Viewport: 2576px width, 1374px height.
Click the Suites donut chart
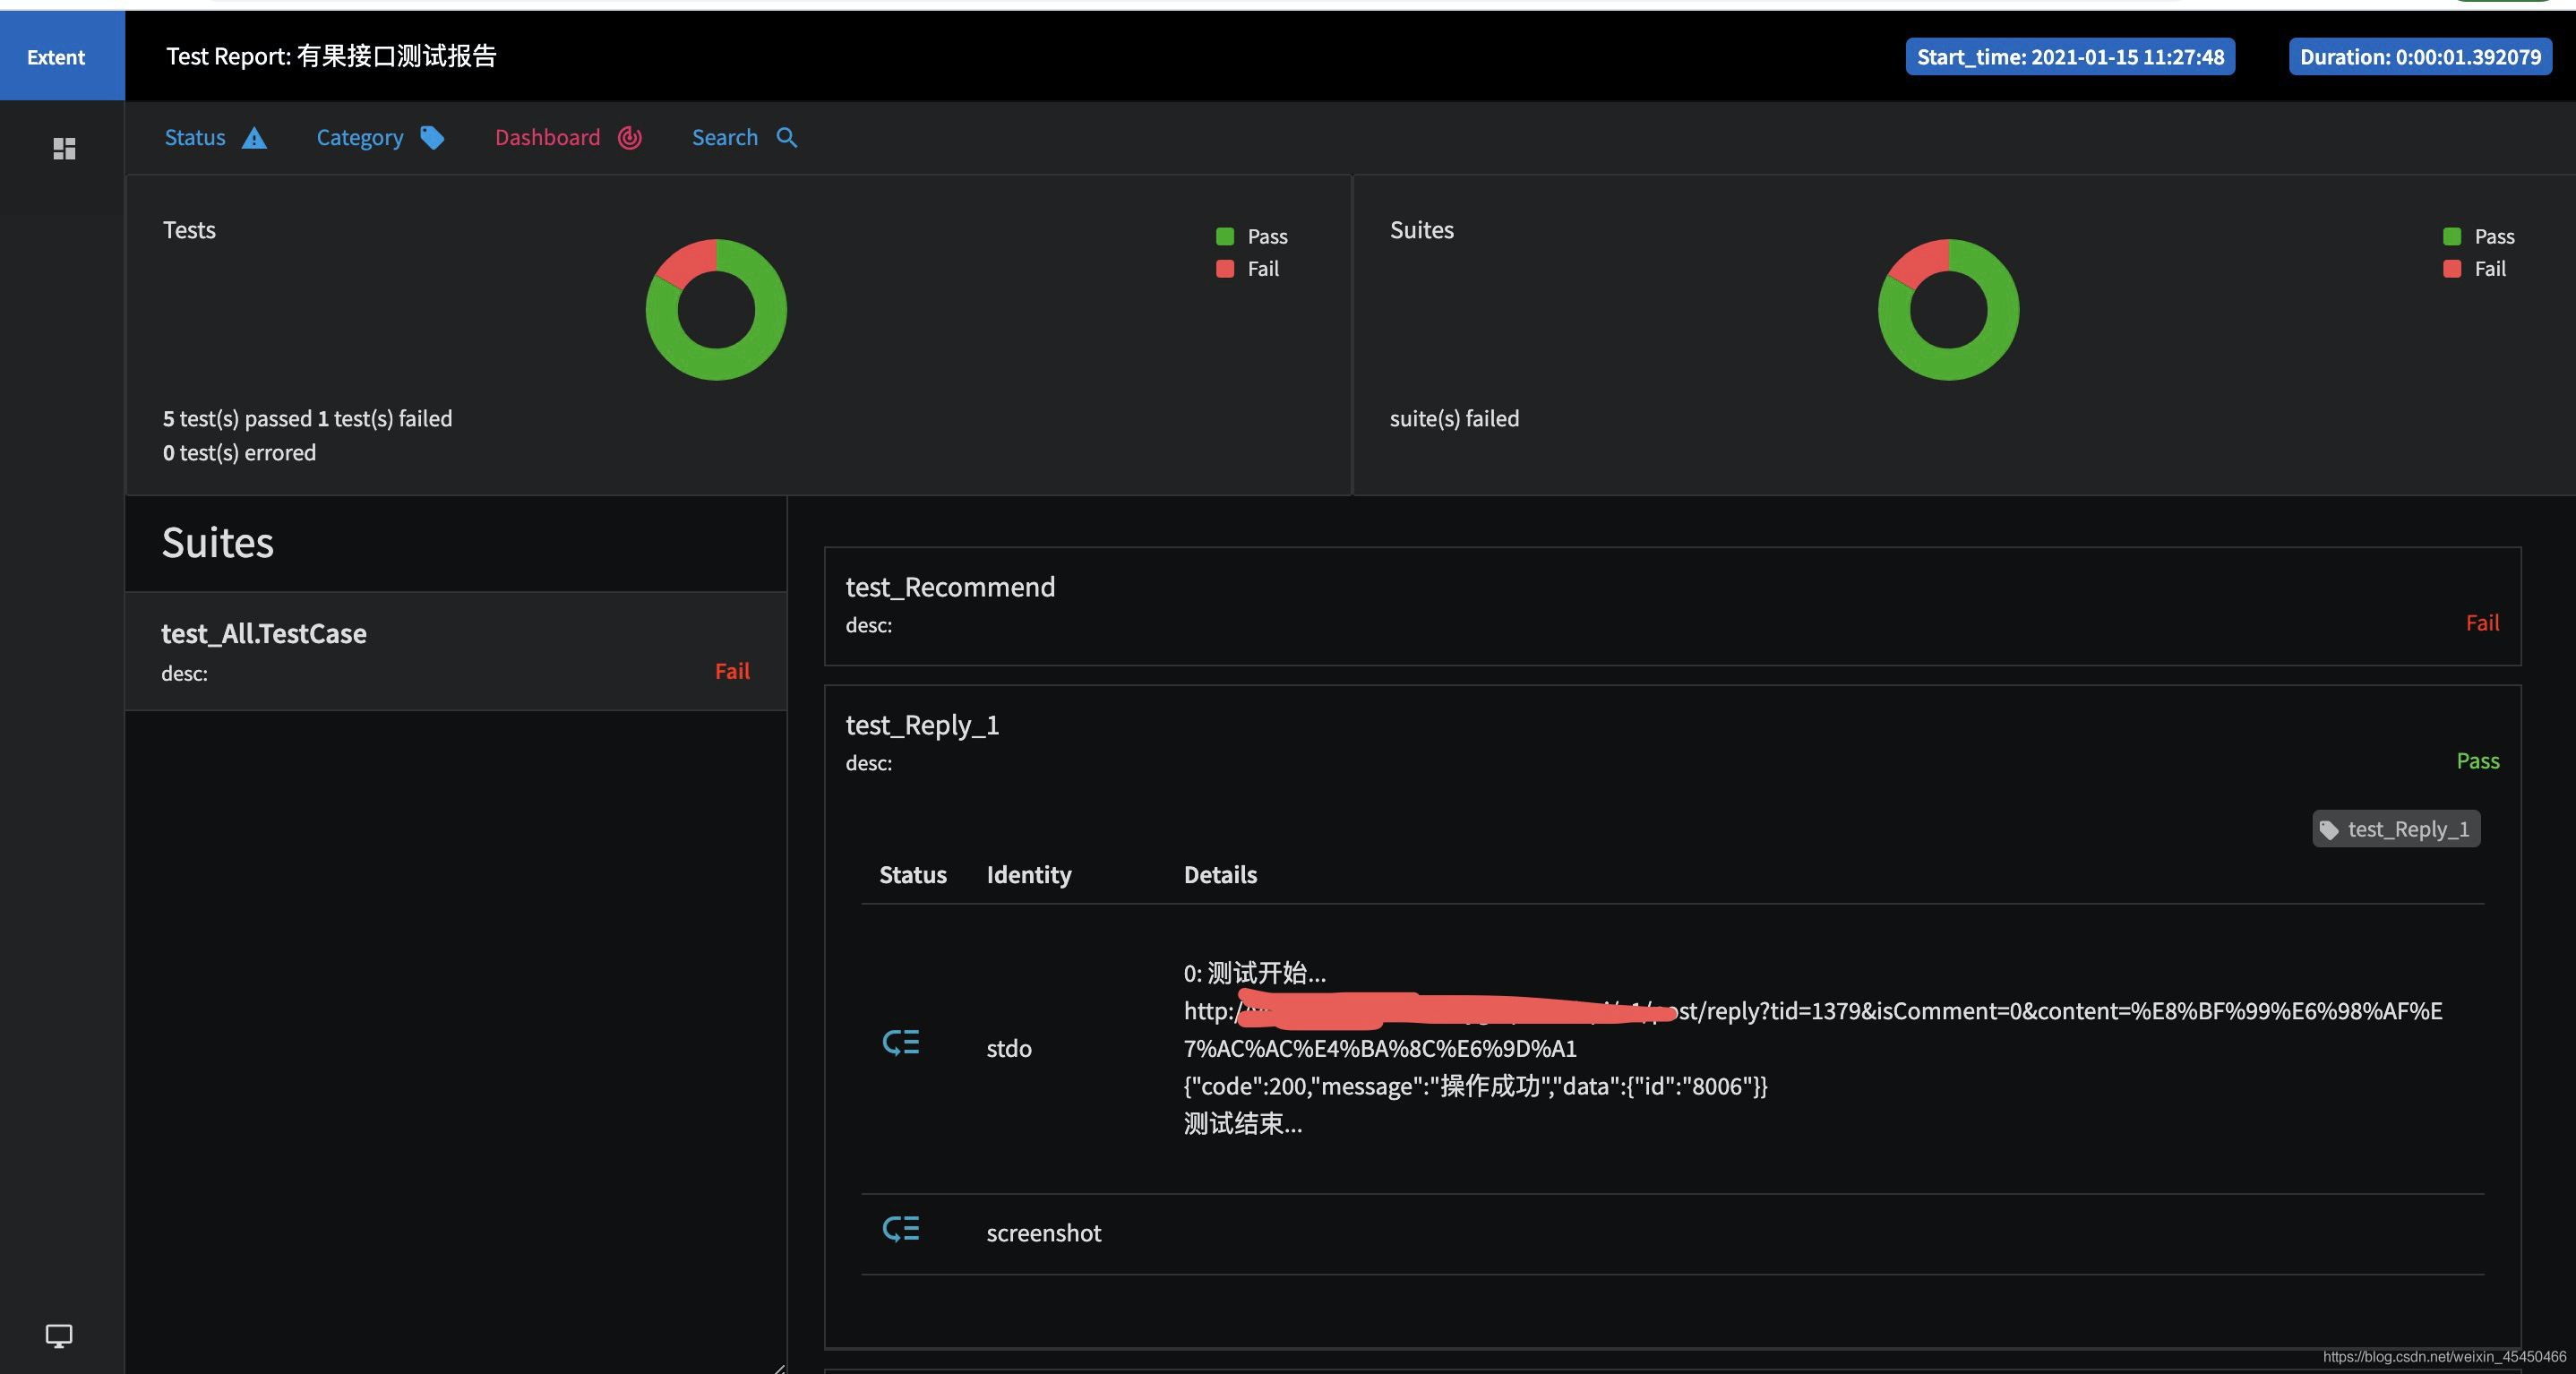pyautogui.click(x=1948, y=310)
